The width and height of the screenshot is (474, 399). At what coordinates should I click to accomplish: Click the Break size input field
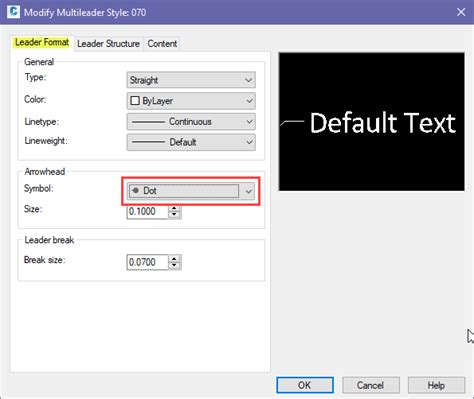[x=147, y=262]
